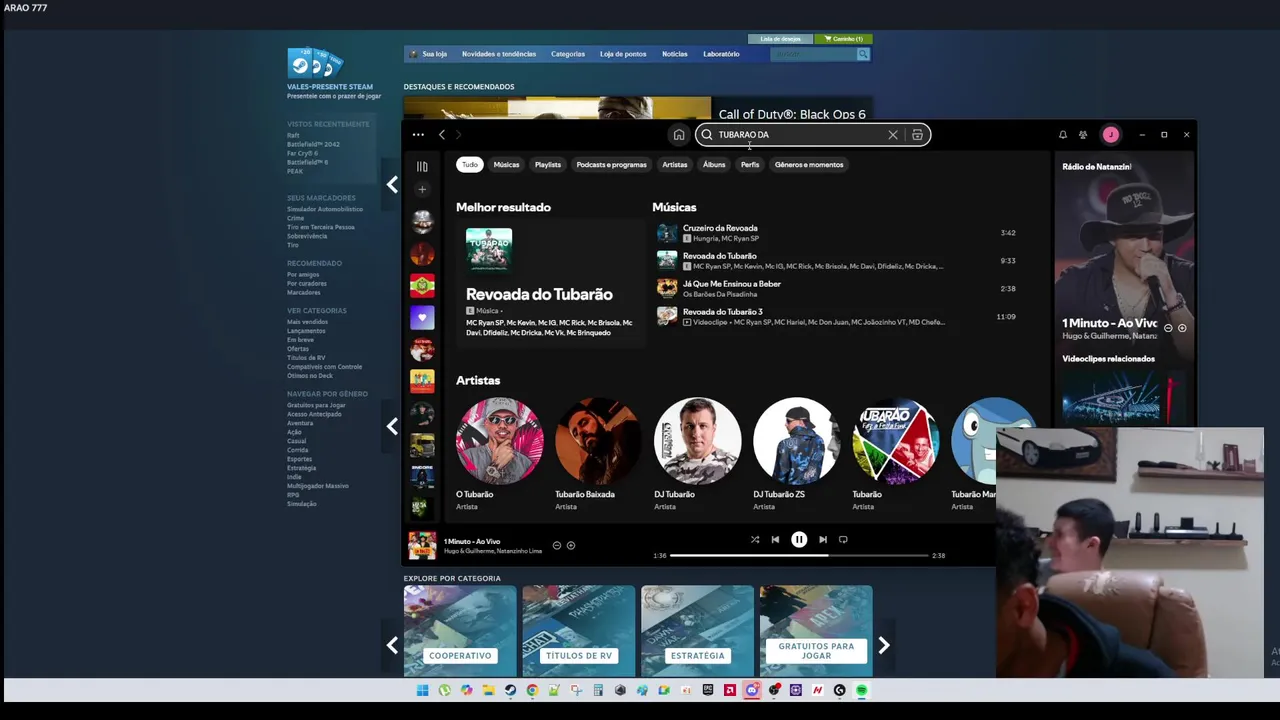The width and height of the screenshot is (1280, 720).
Task: Open the Estratégia category in Steam
Action: coord(697,632)
